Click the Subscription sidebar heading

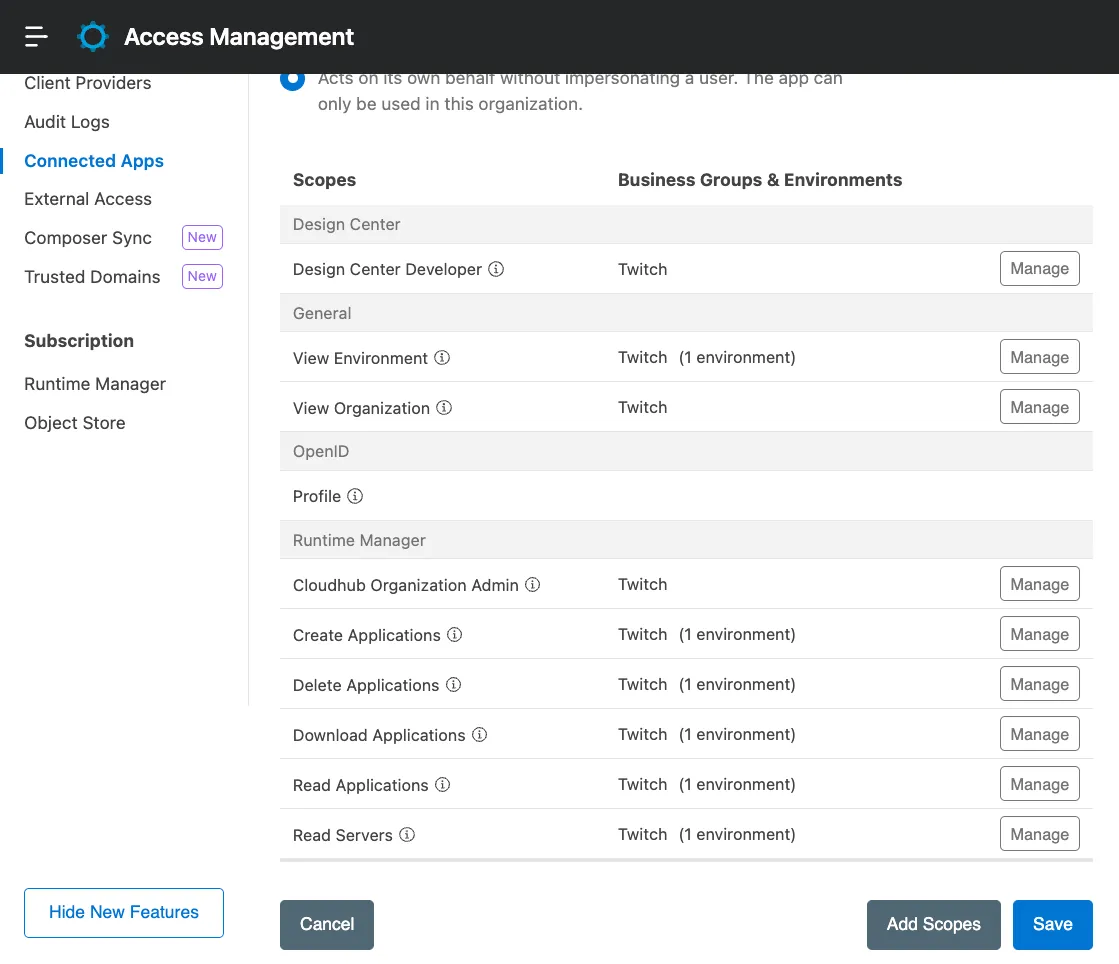(x=79, y=341)
